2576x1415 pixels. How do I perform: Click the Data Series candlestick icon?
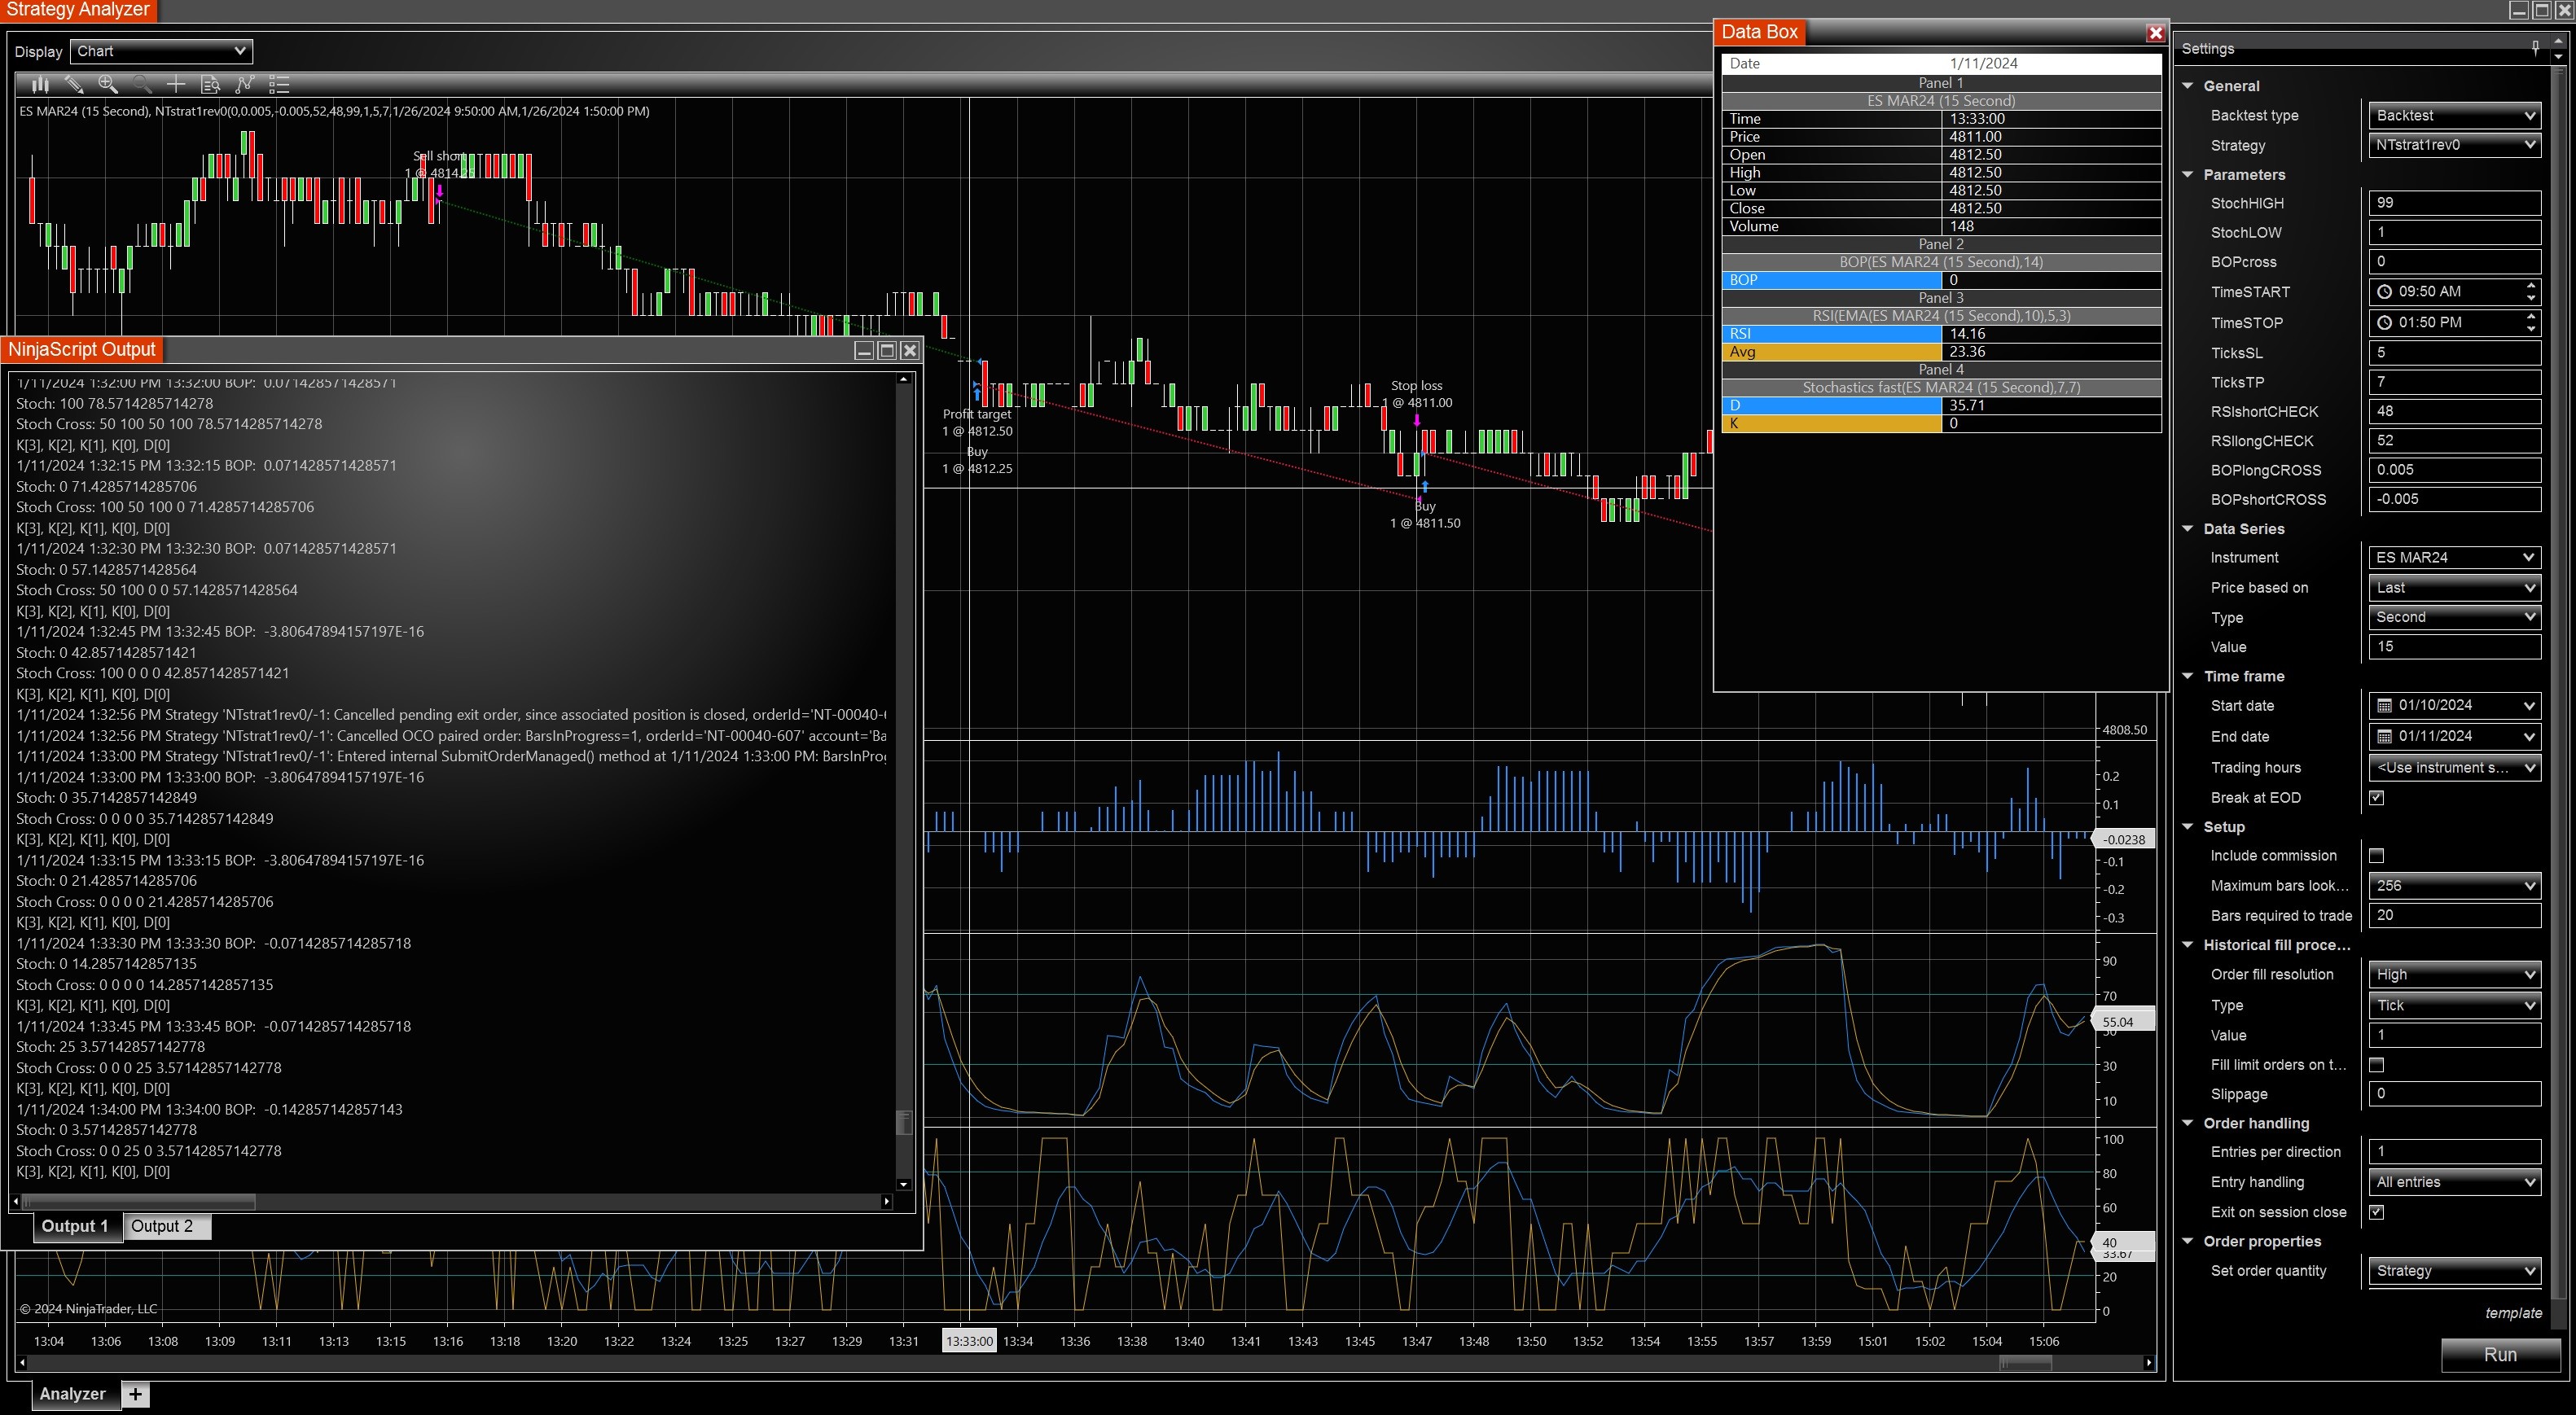39,85
